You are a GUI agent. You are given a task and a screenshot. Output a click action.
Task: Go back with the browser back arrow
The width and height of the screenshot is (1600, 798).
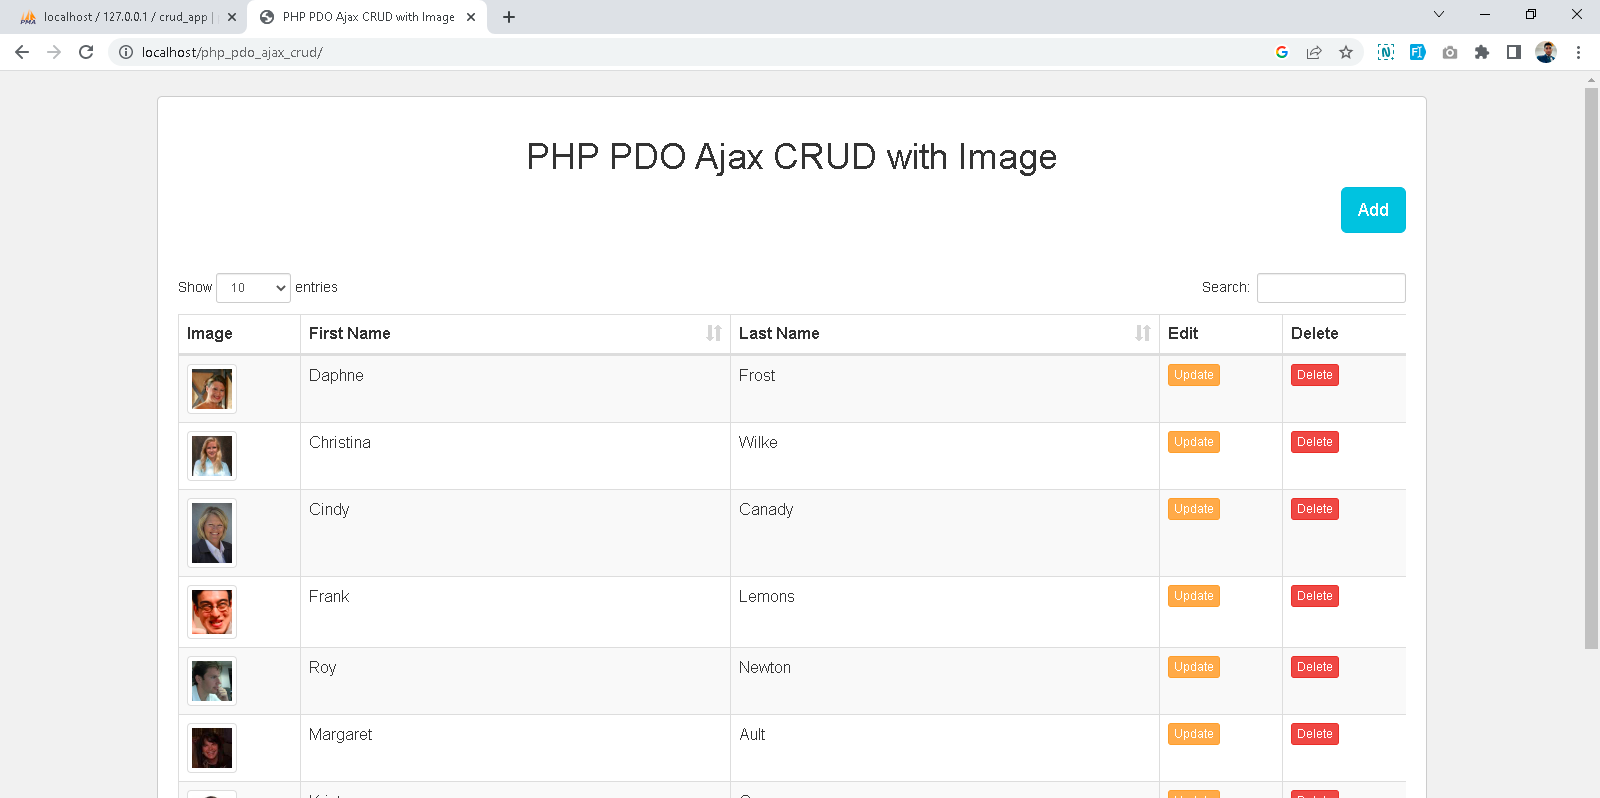click(x=22, y=52)
